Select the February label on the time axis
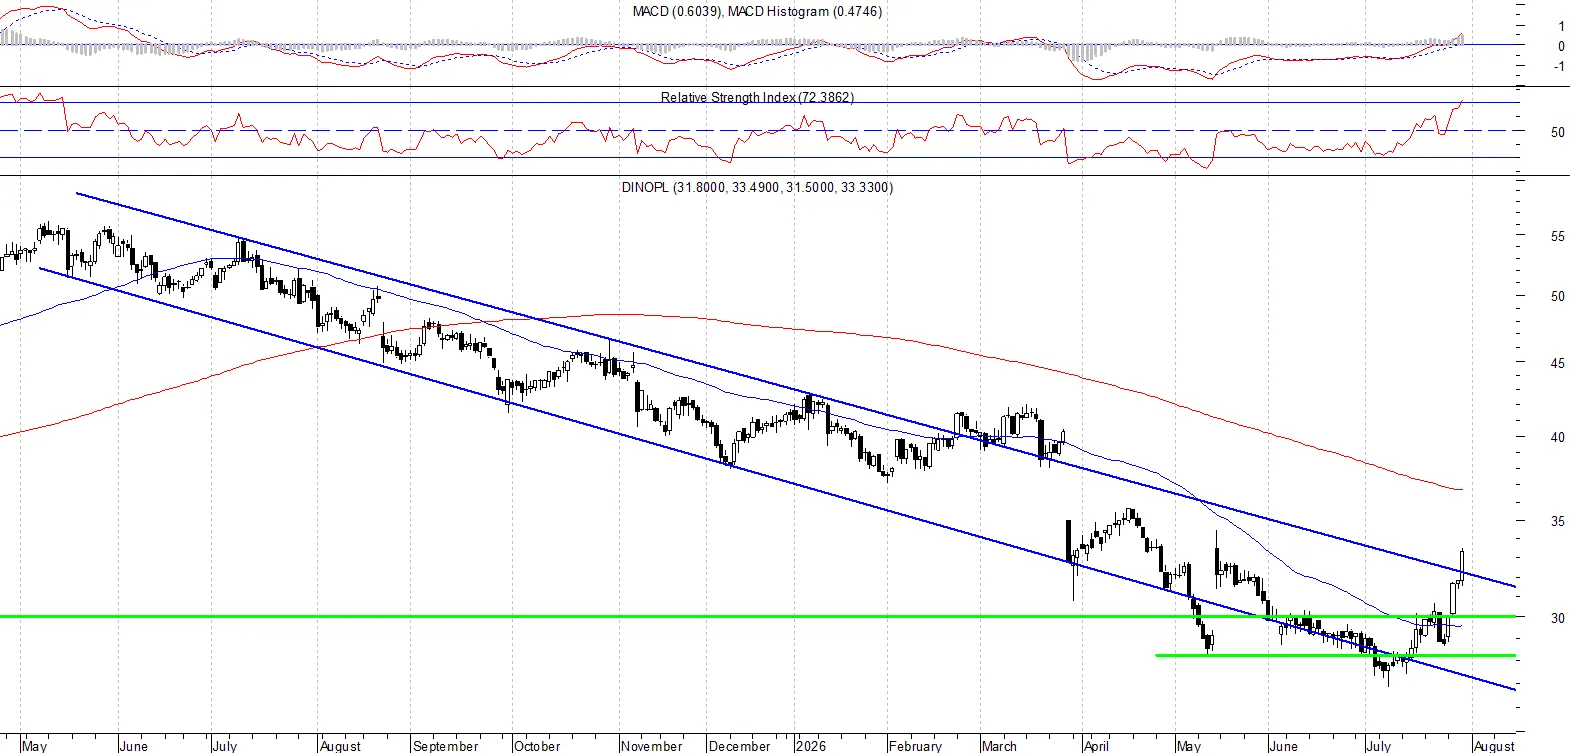 click(x=916, y=746)
